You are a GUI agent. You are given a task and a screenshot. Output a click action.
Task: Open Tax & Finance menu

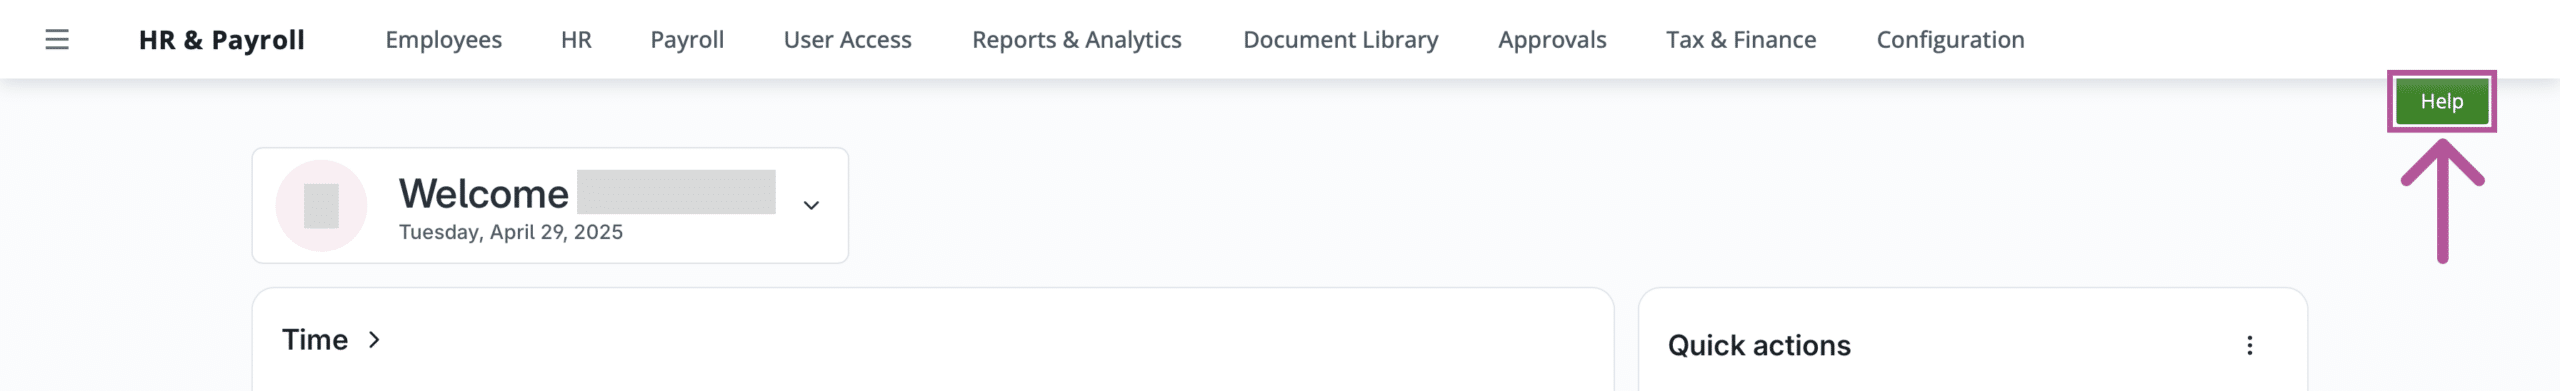pos(1741,40)
